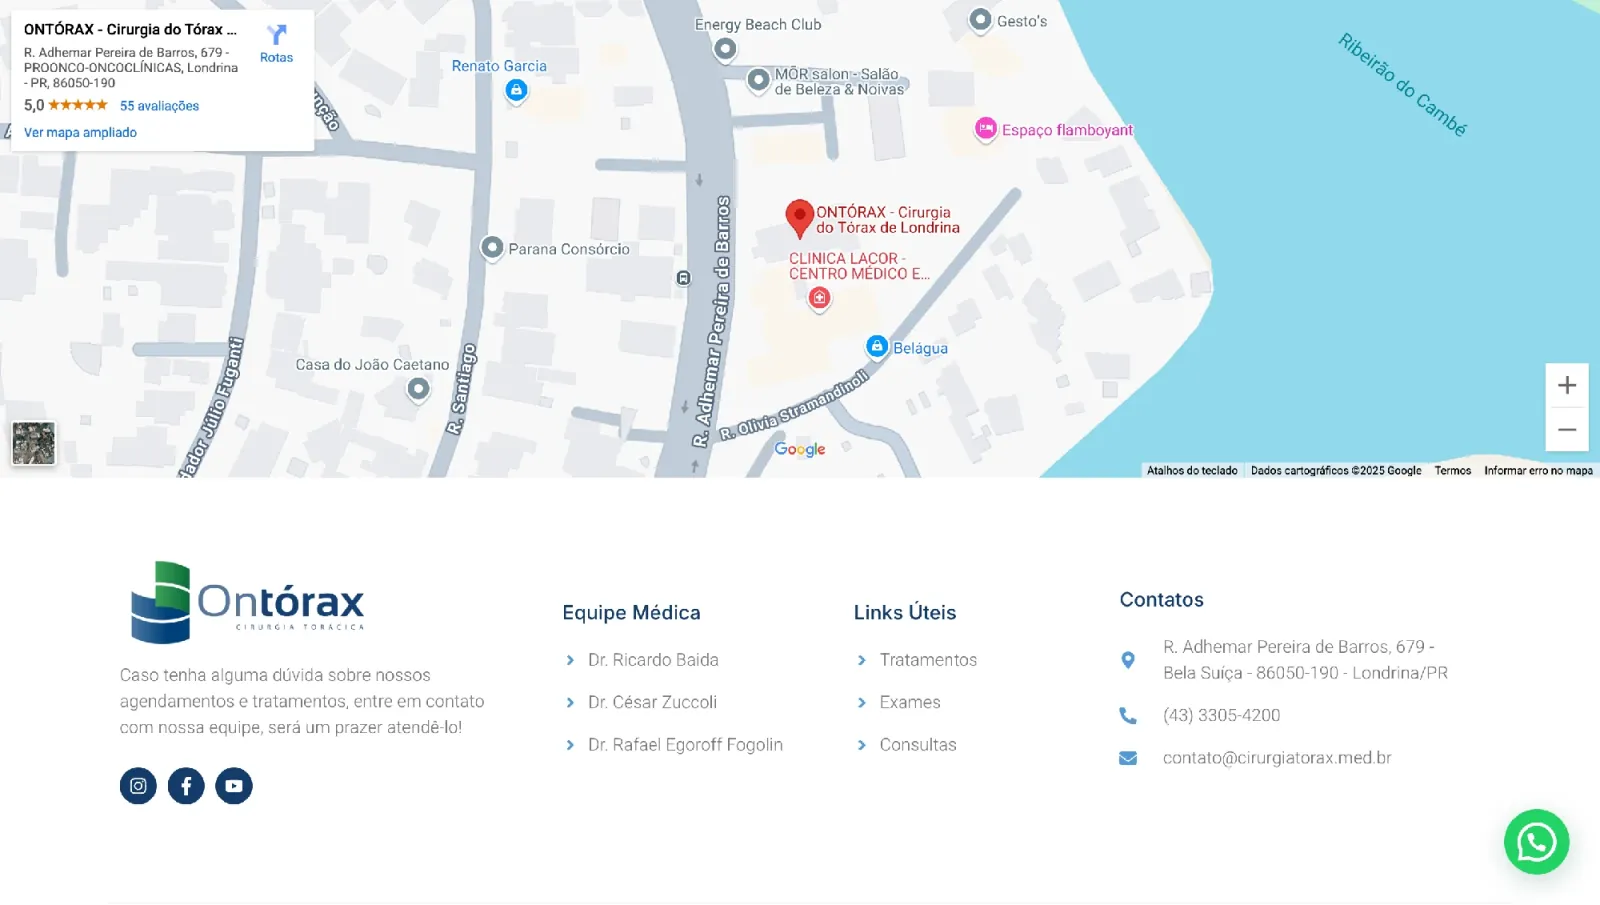This screenshot has width=1600, height=905.
Task: Zoom in on the map
Action: click(1567, 385)
